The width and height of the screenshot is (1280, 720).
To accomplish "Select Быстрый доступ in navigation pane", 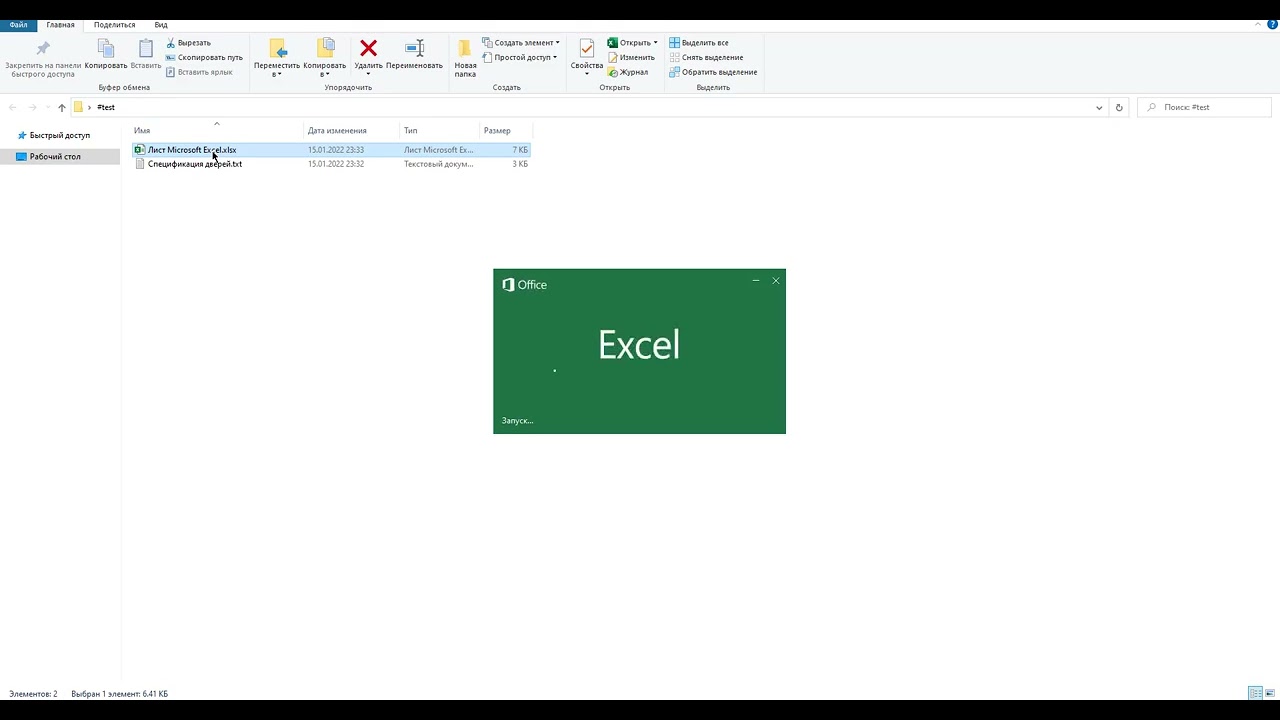I will pyautogui.click(x=60, y=135).
